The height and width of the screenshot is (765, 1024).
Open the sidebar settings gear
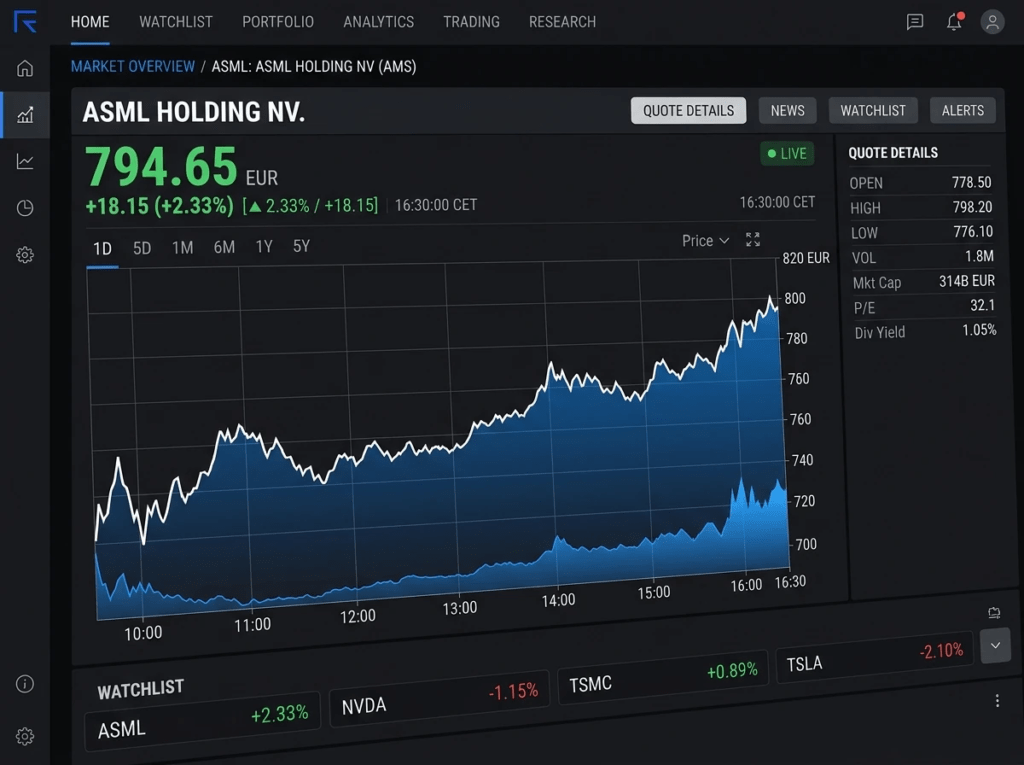(24, 255)
